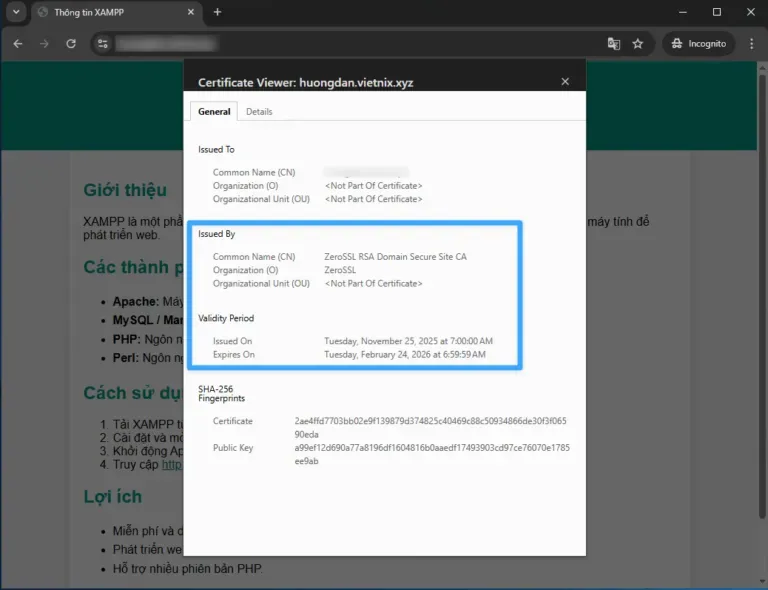Image resolution: width=768 pixels, height=590 pixels.
Task: Open the tab search dropdown chevron
Action: [16, 12]
